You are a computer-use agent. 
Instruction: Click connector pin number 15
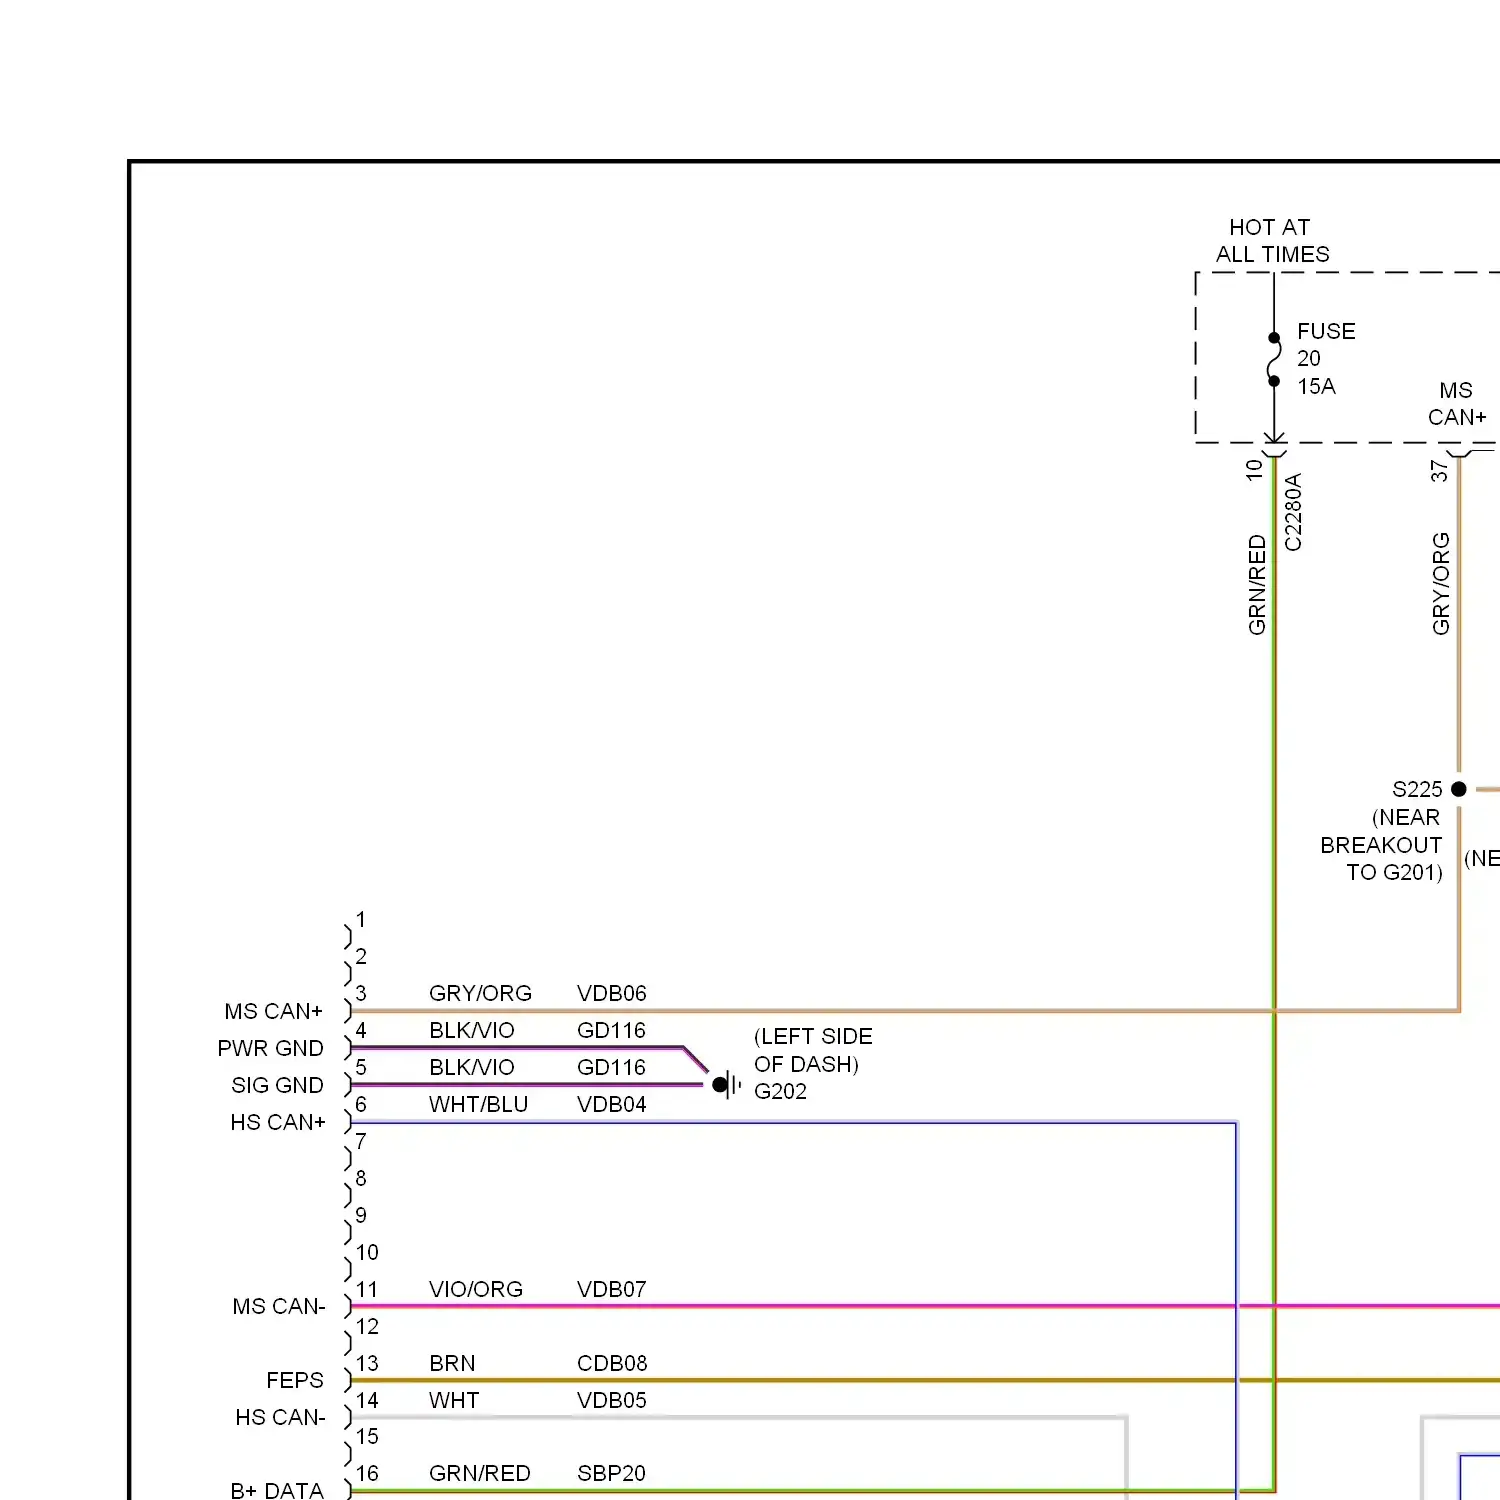(x=367, y=1436)
